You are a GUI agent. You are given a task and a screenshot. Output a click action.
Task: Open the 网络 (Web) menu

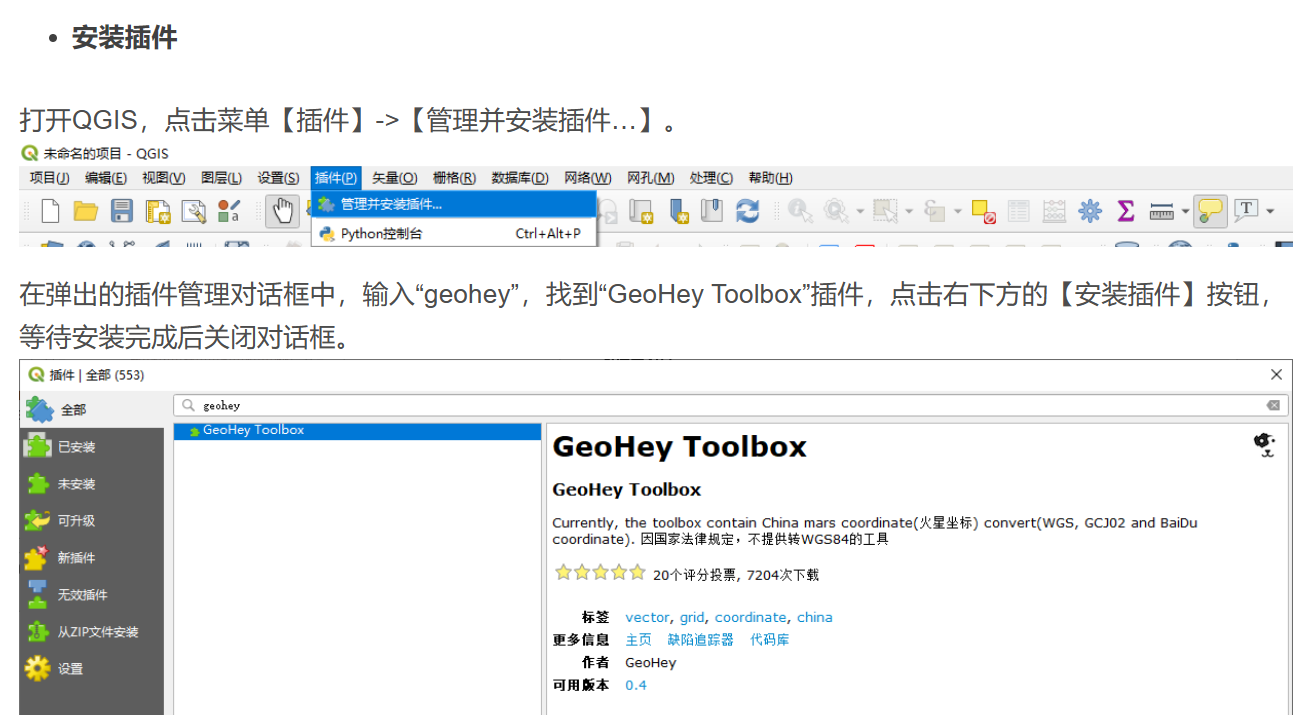588,178
